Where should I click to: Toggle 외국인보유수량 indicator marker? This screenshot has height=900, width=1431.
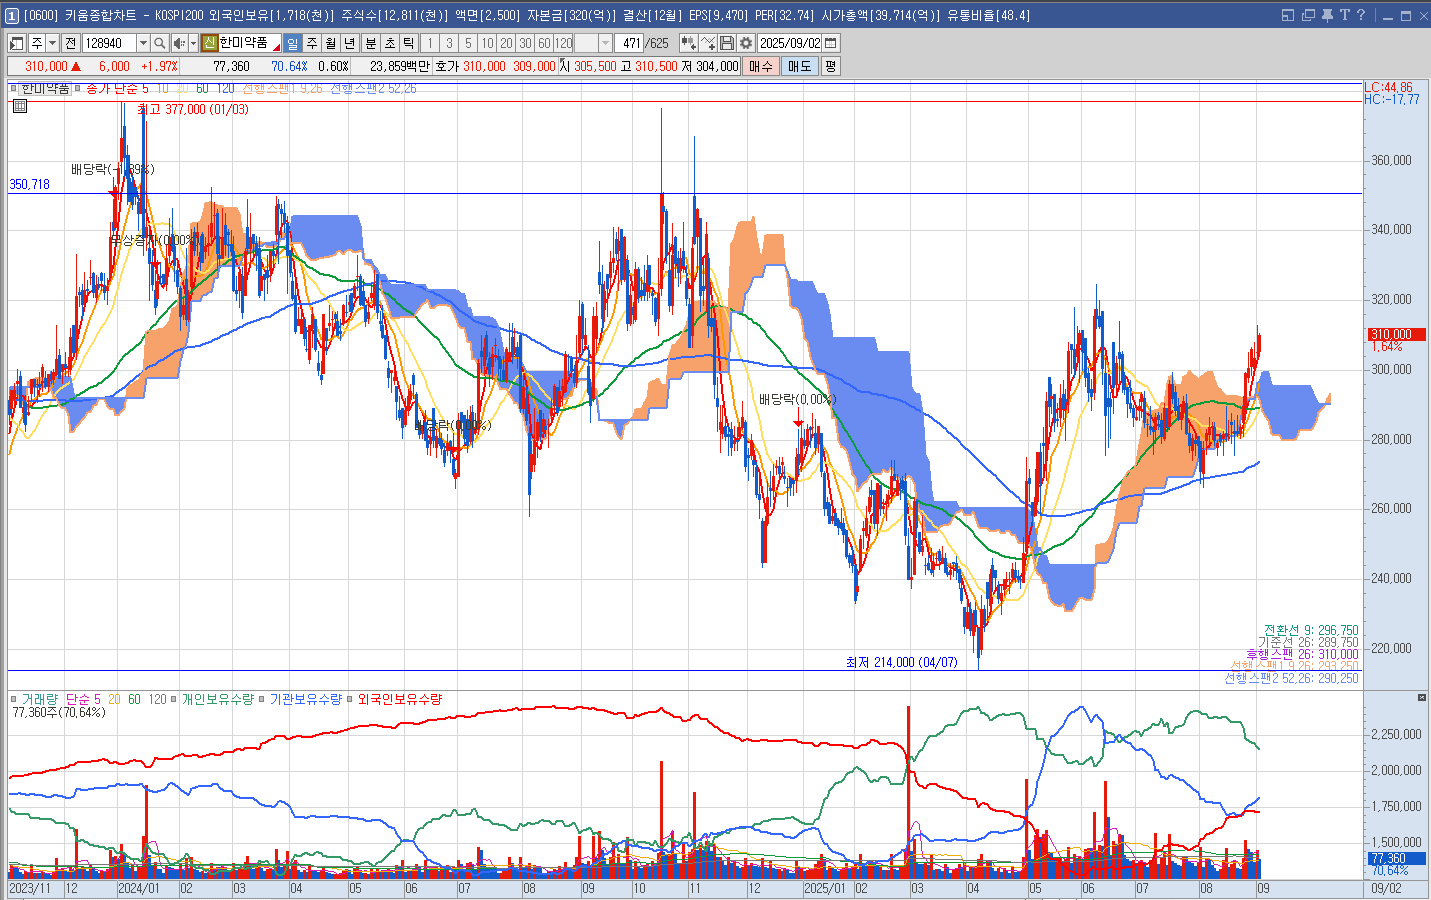350,699
